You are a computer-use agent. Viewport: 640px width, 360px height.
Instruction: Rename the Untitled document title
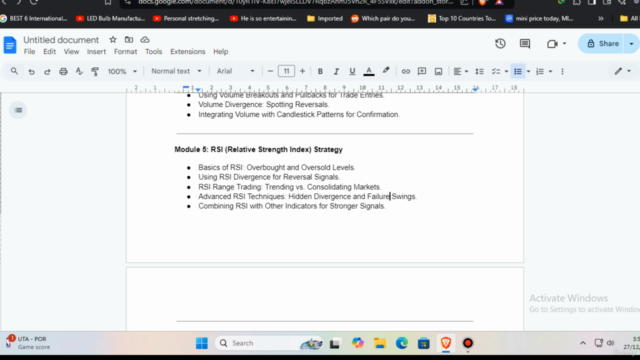click(61, 40)
